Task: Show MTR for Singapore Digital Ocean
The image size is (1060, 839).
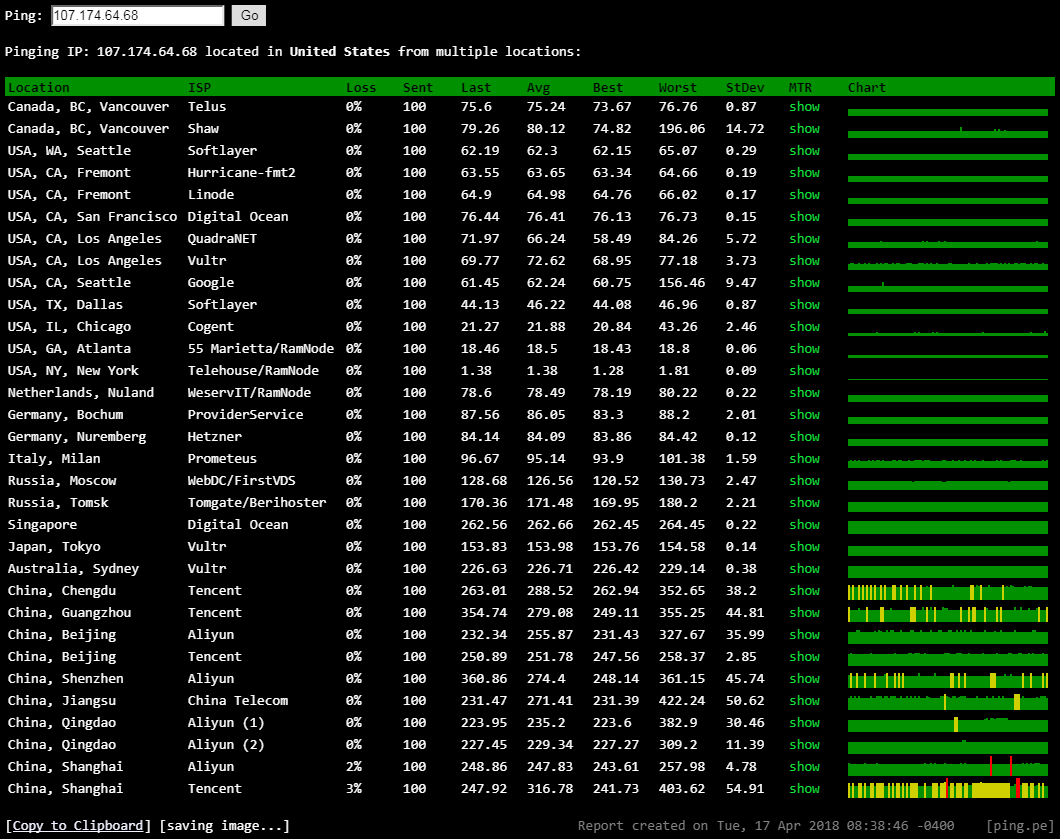Action: click(x=804, y=525)
